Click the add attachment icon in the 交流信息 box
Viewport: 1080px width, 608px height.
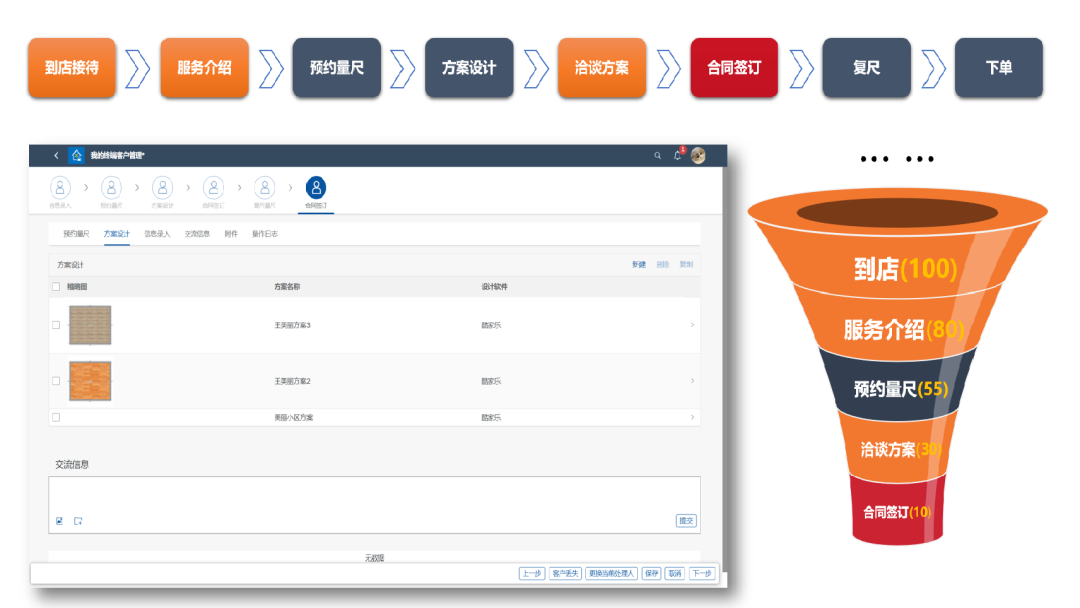(x=78, y=521)
